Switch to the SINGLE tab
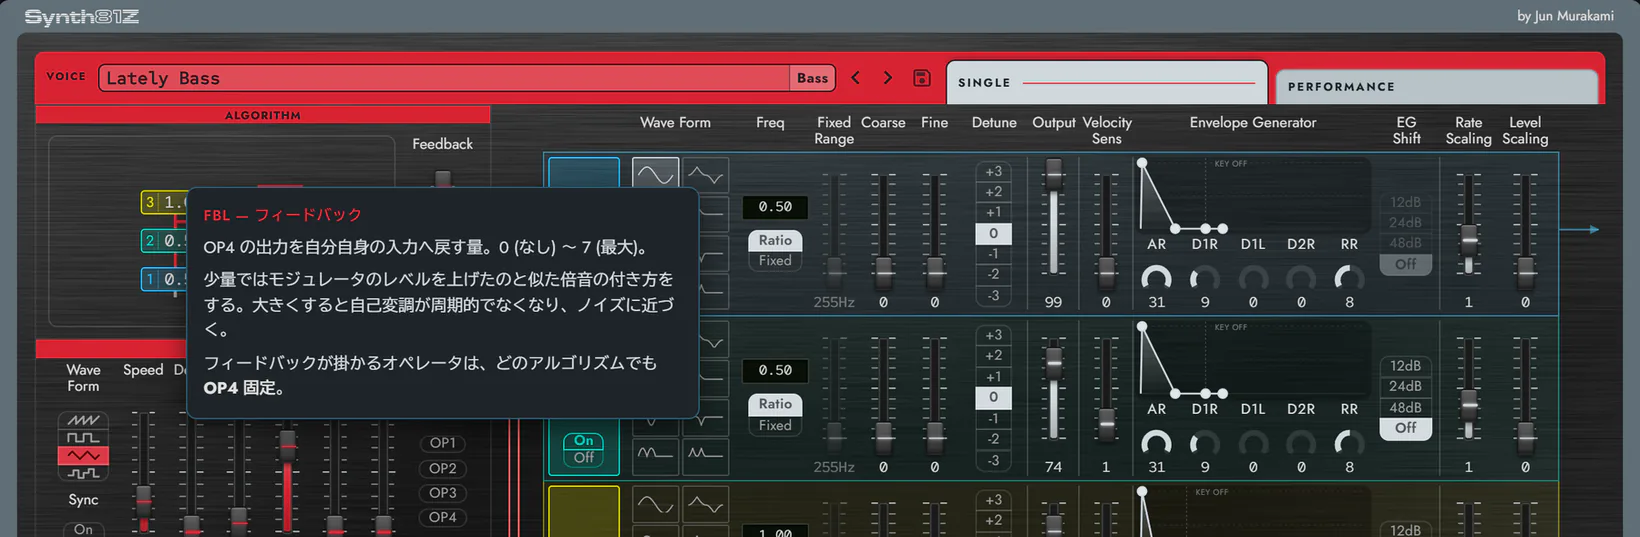Screen dimensions: 1640x537 coord(1107,83)
